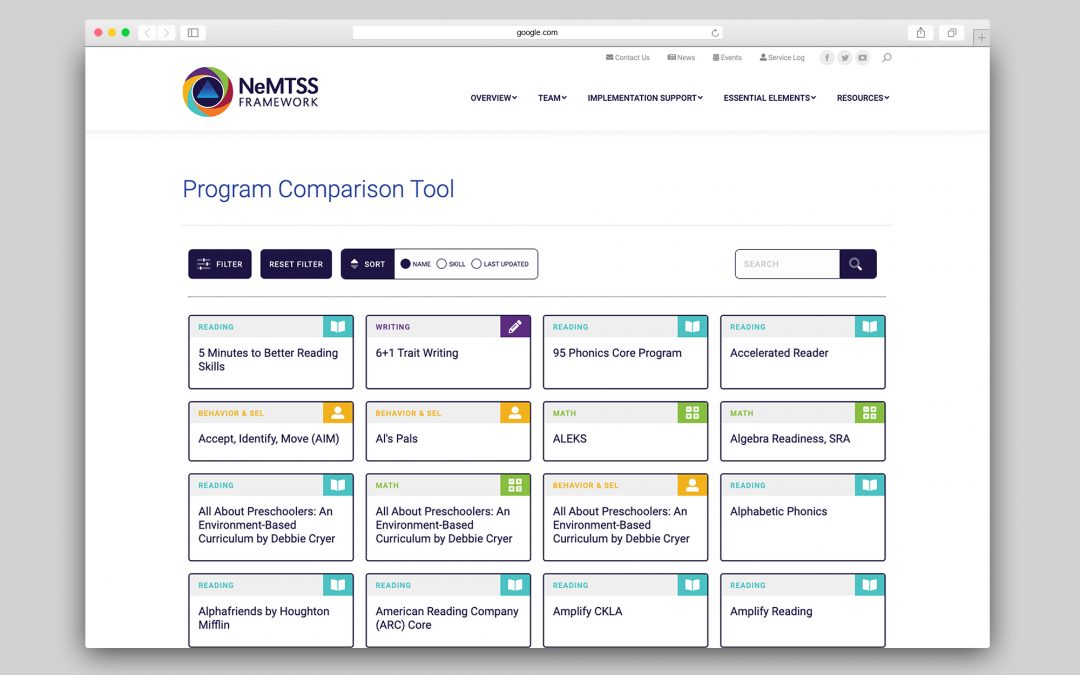This screenshot has height=675, width=1080.
Task: Open the Service Log link
Action: pyautogui.click(x=782, y=58)
